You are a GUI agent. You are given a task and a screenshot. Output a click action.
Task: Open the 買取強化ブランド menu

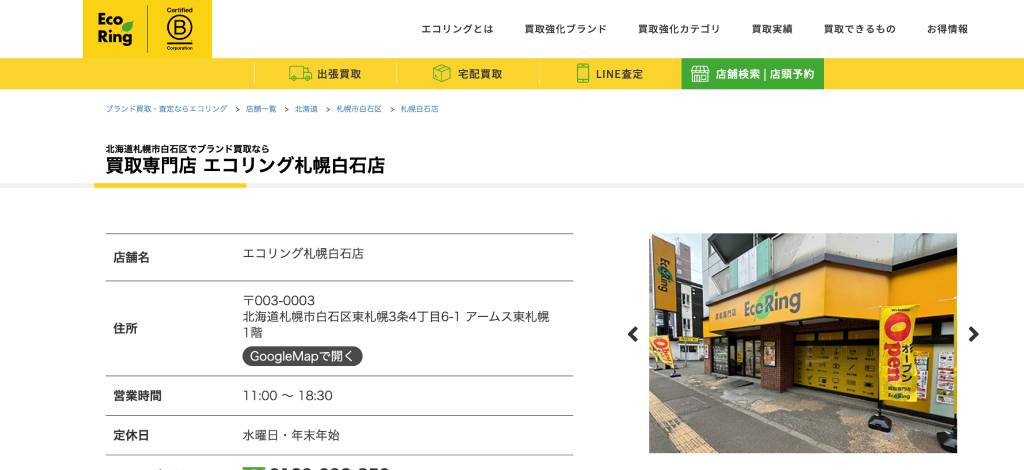(x=566, y=29)
